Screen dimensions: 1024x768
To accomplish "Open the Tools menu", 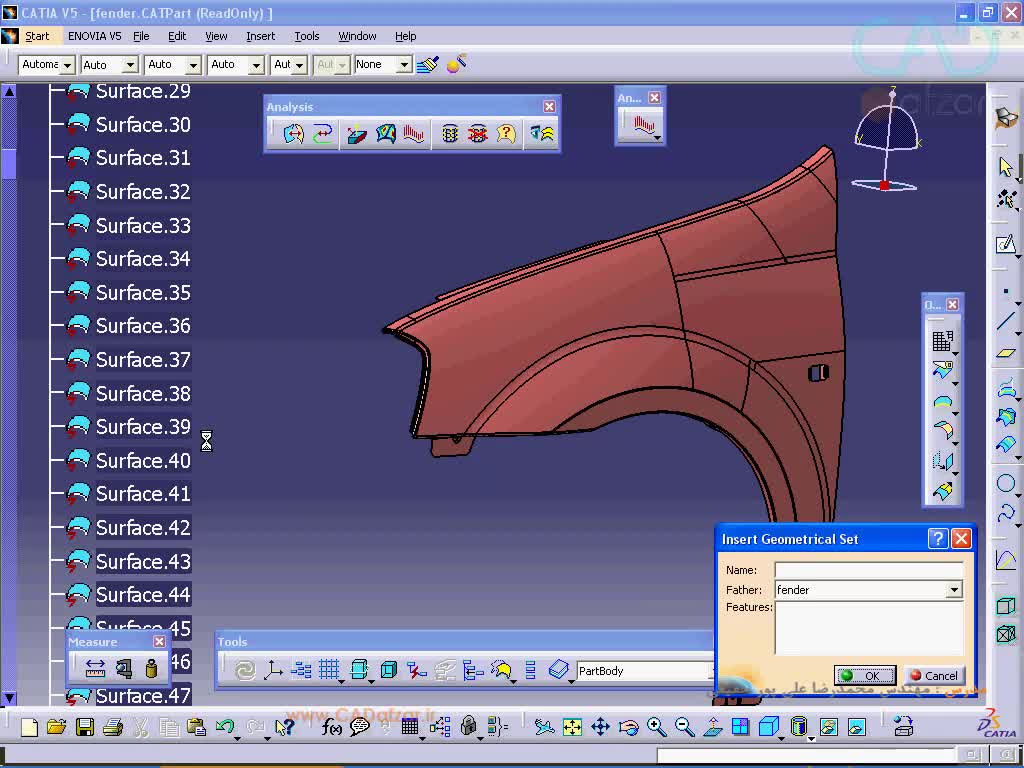I will (306, 36).
